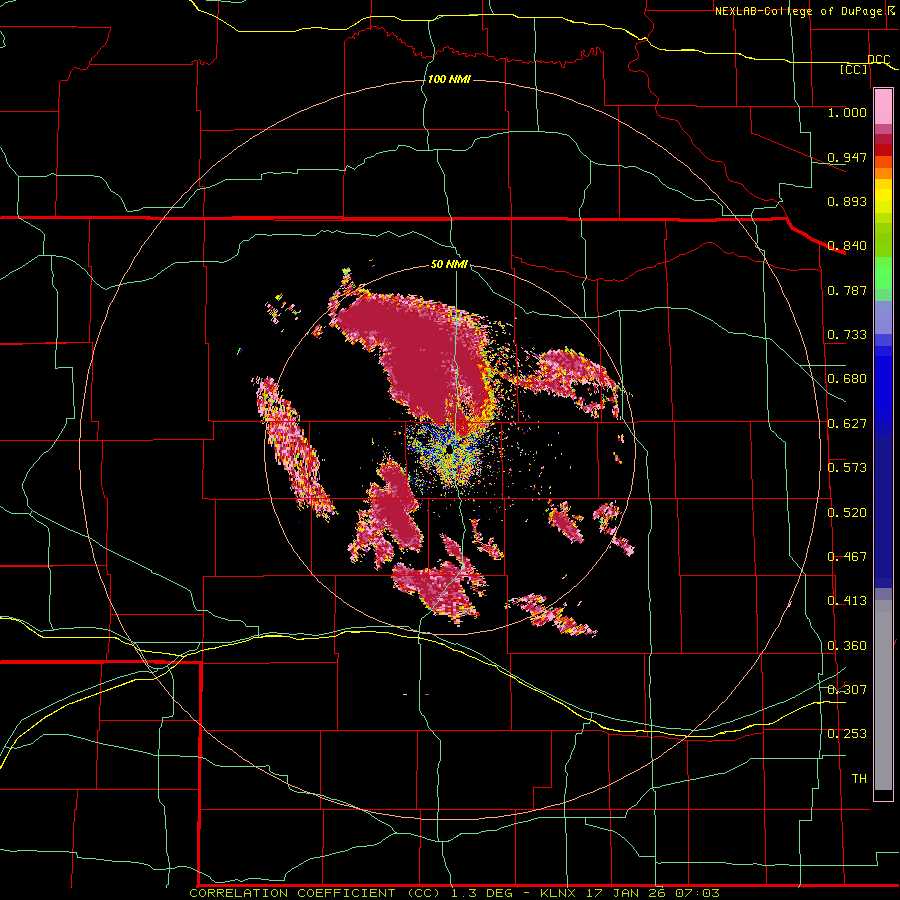Click the 07:03 timestamp
This screenshot has width=900, height=900.
(696, 893)
